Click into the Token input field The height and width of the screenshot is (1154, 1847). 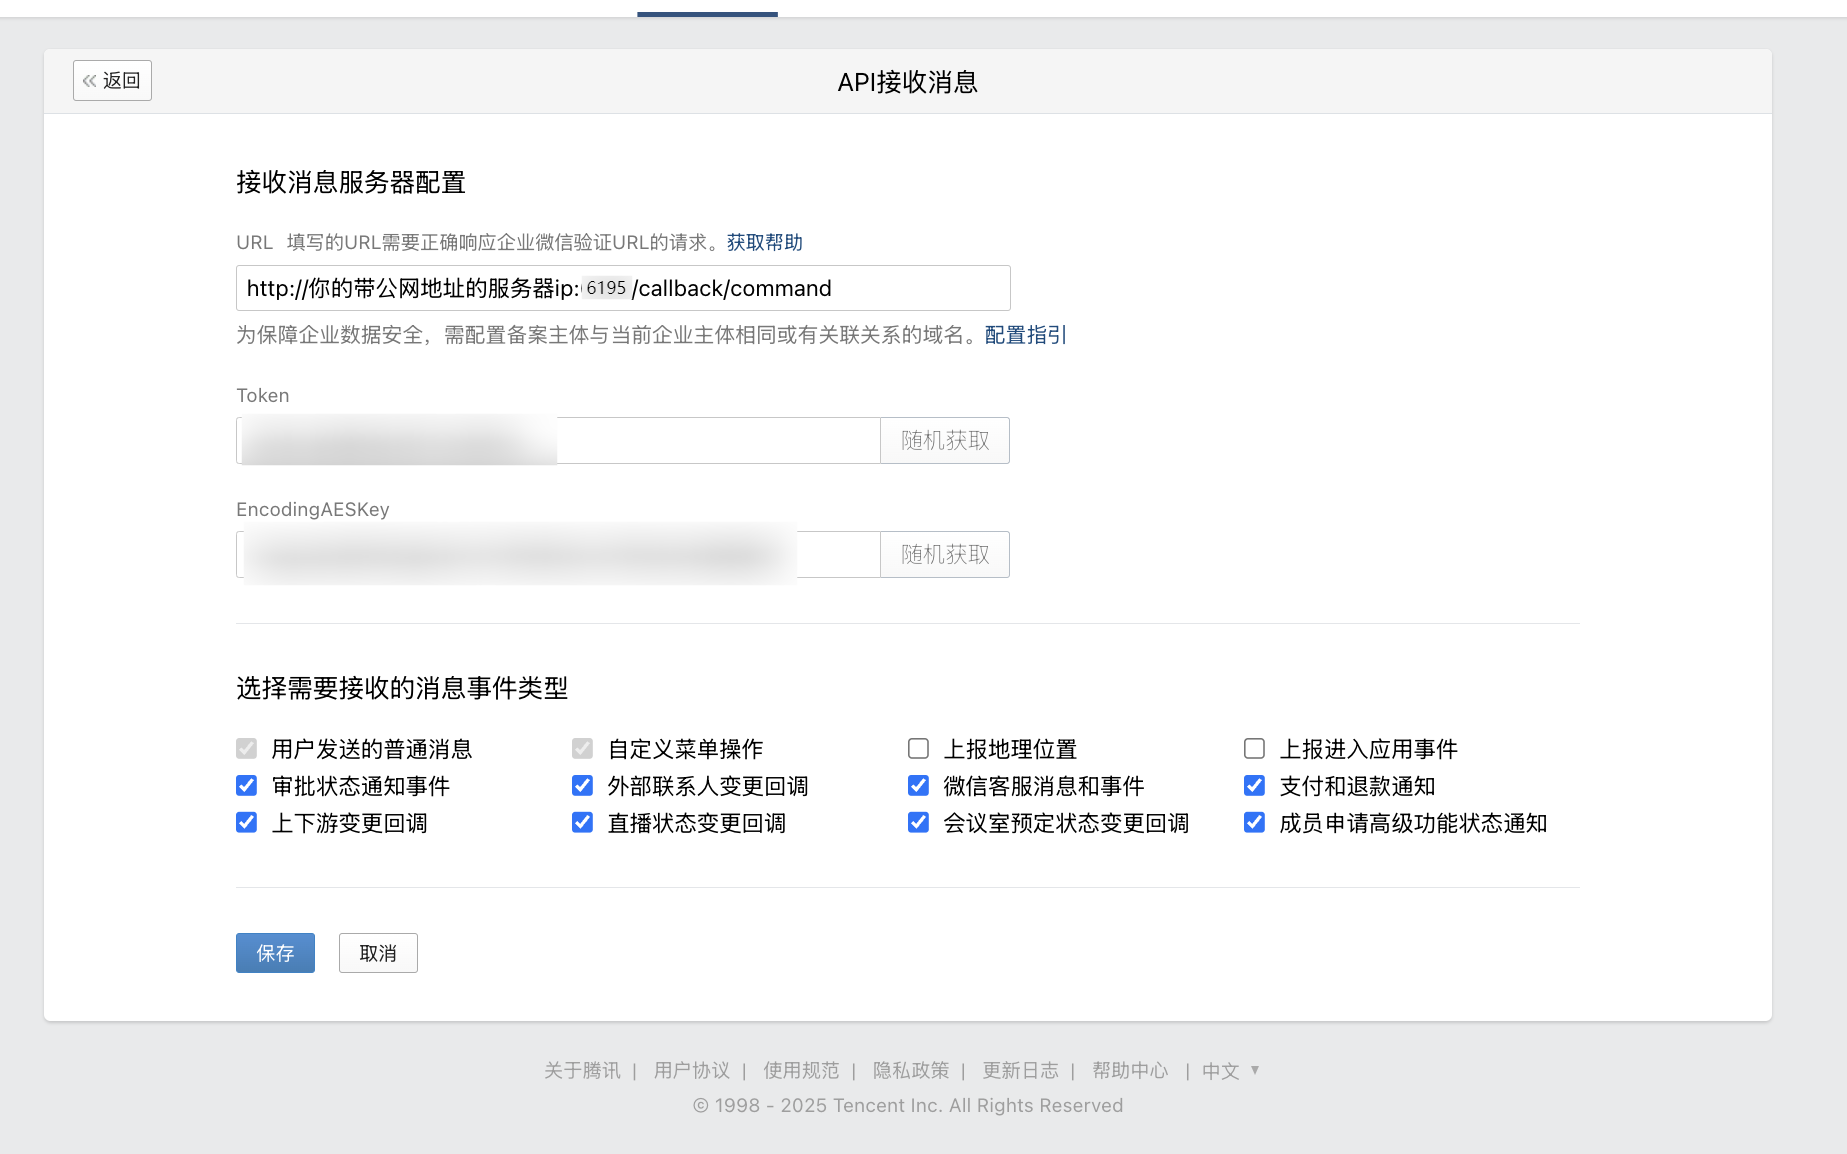coord(716,441)
